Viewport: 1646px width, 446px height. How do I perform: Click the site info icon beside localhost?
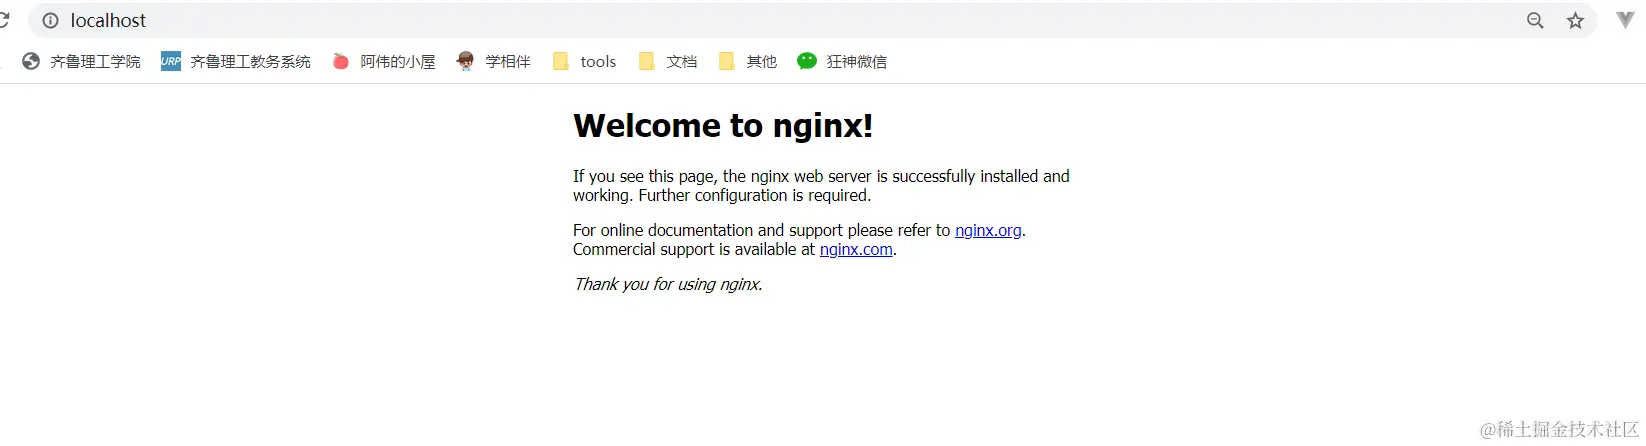pos(50,20)
